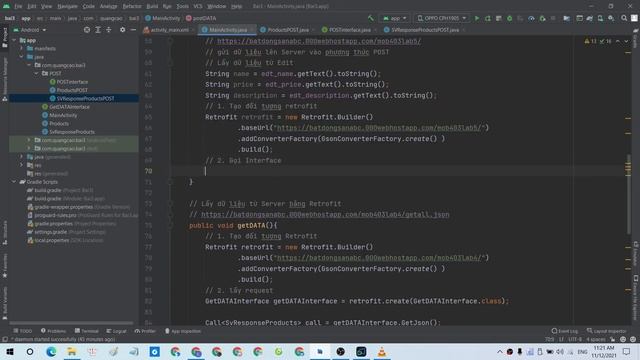The height and width of the screenshot is (360, 640).
Task: Open the VCS menu
Action: click(x=198, y=7)
